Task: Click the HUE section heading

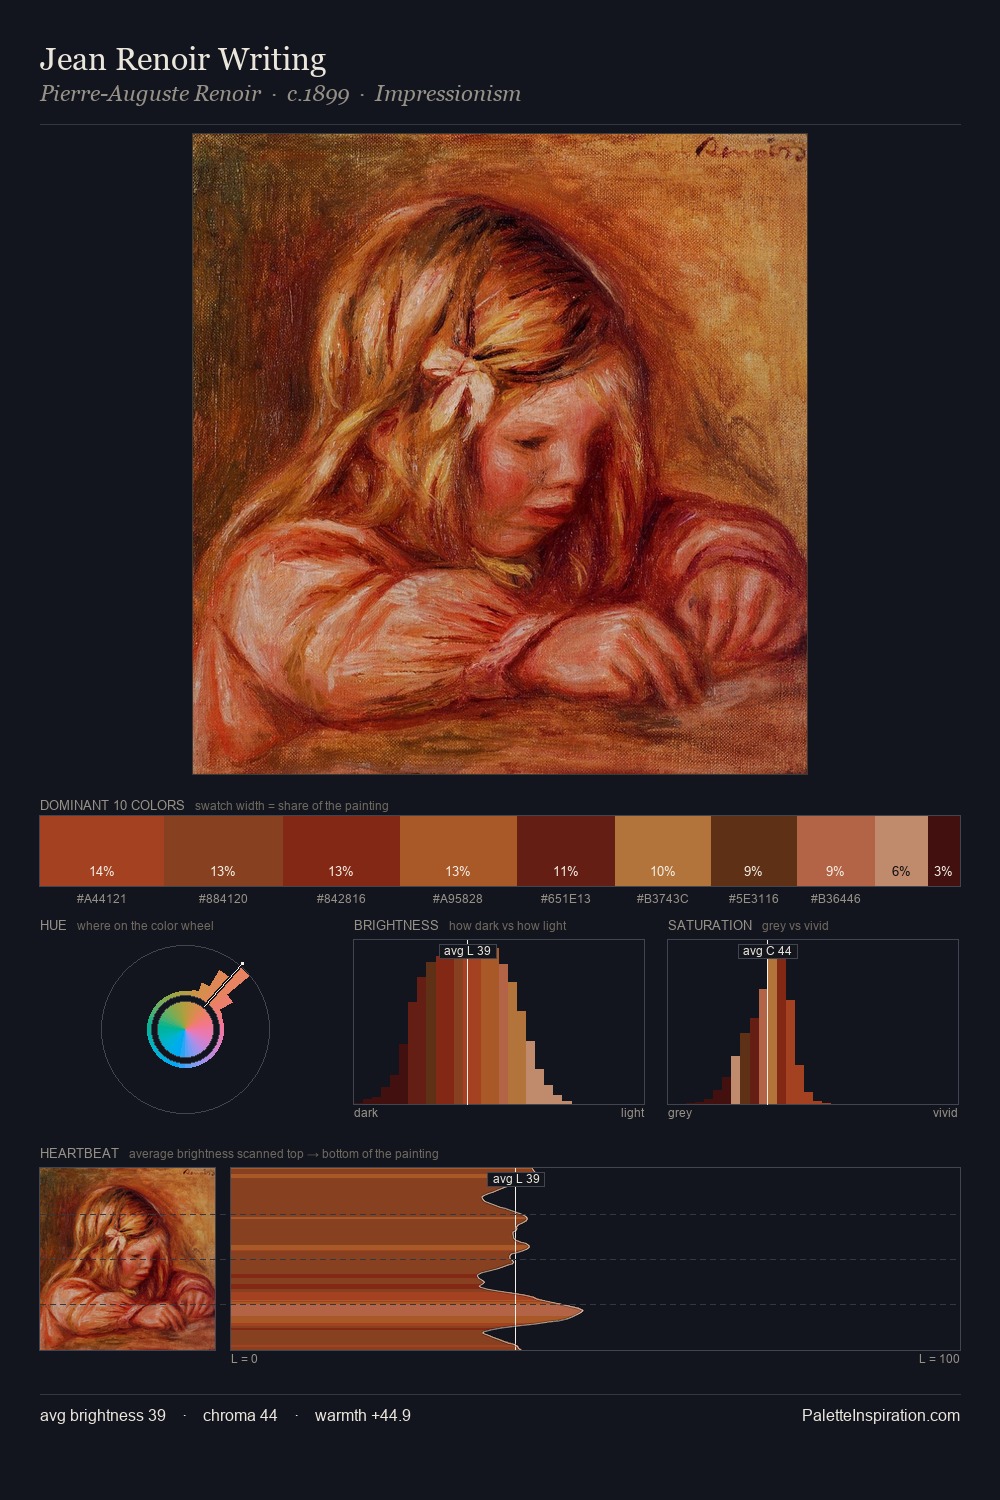Action: click(53, 925)
